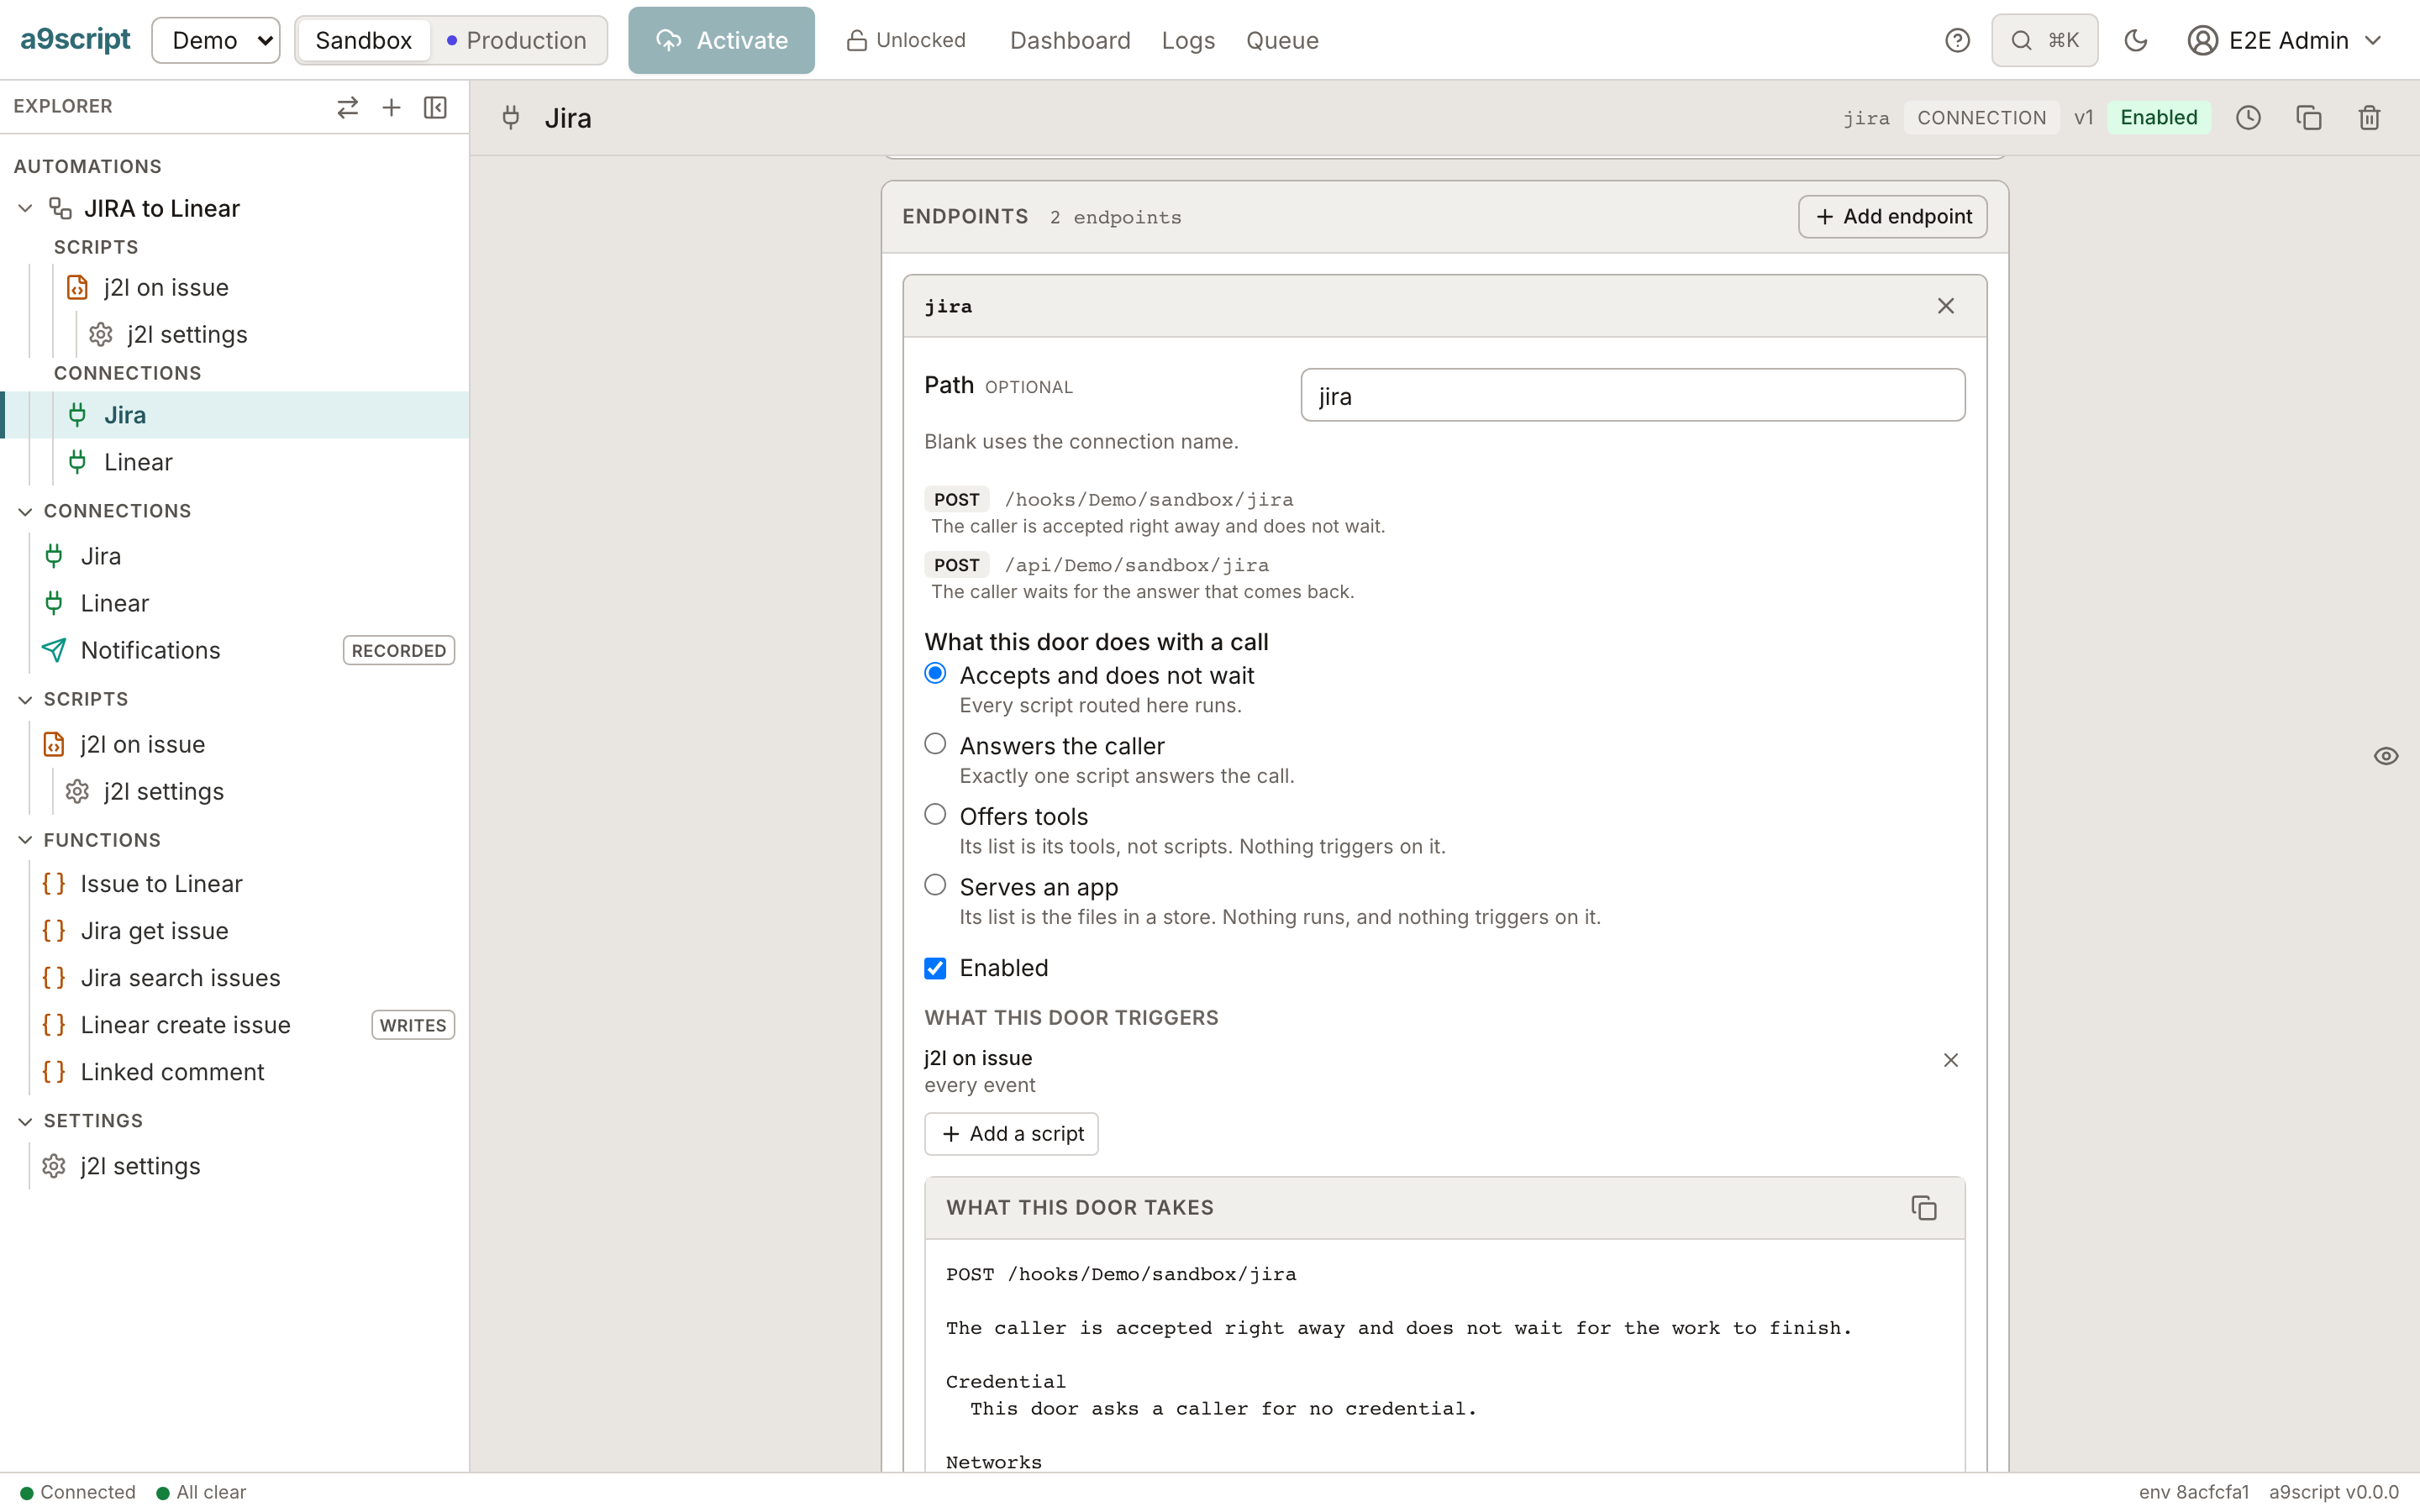This screenshot has height=1512, width=2420.
Task: Collapse JIRA to Linear automation
Action: (26, 208)
